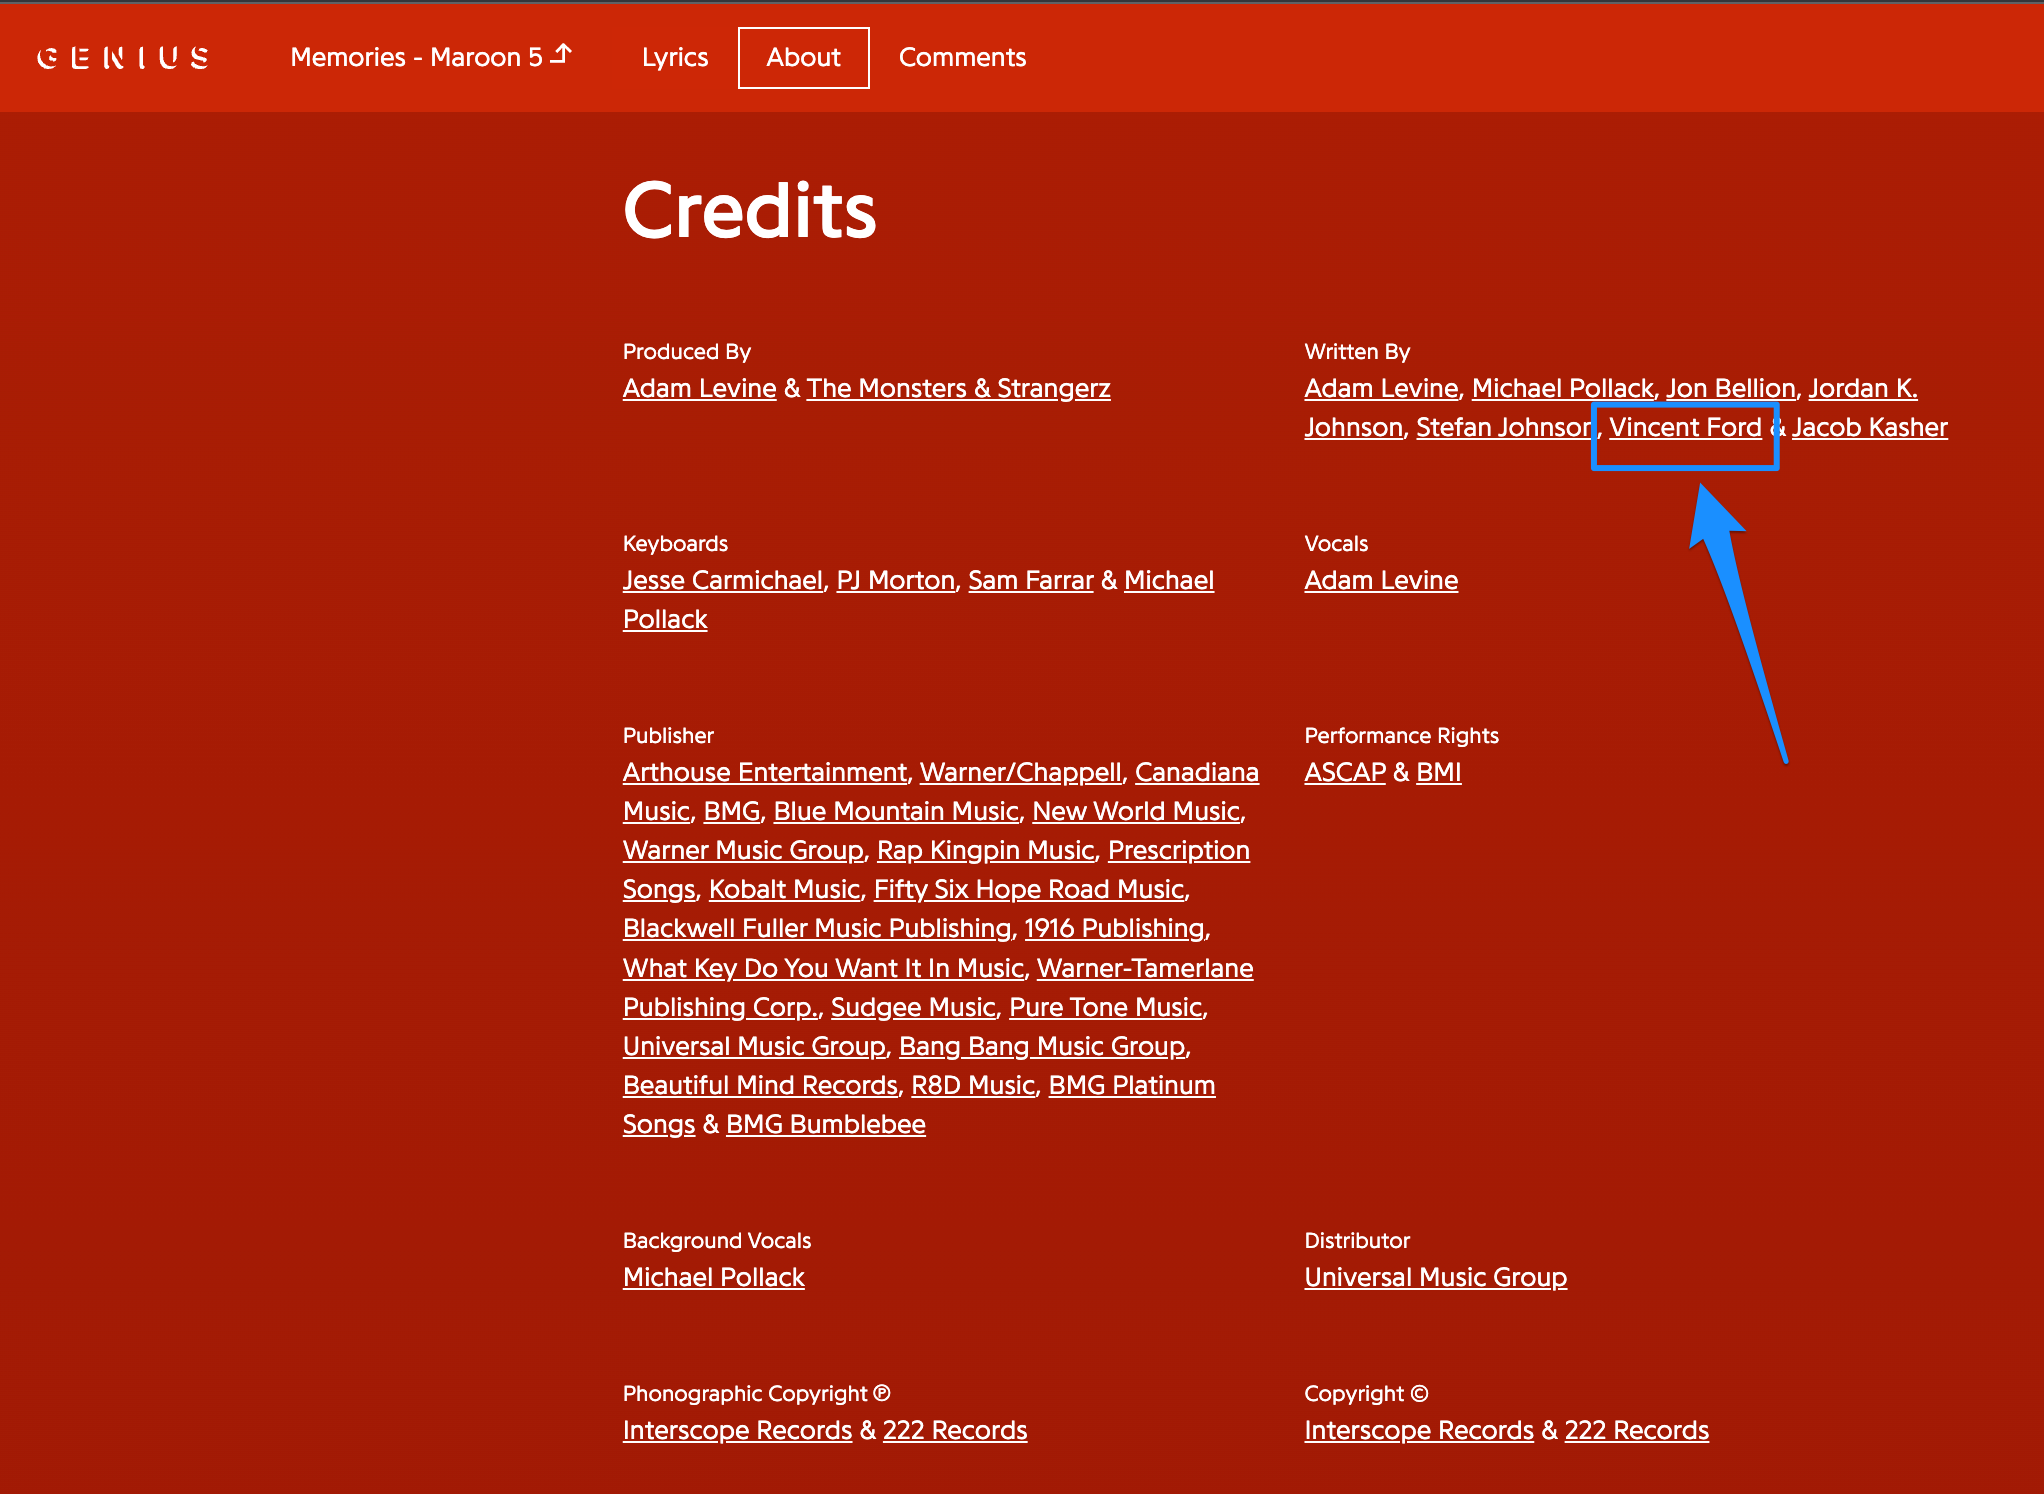This screenshot has width=2044, height=1494.
Task: Open Adam Levine under Vocals
Action: 1380,580
